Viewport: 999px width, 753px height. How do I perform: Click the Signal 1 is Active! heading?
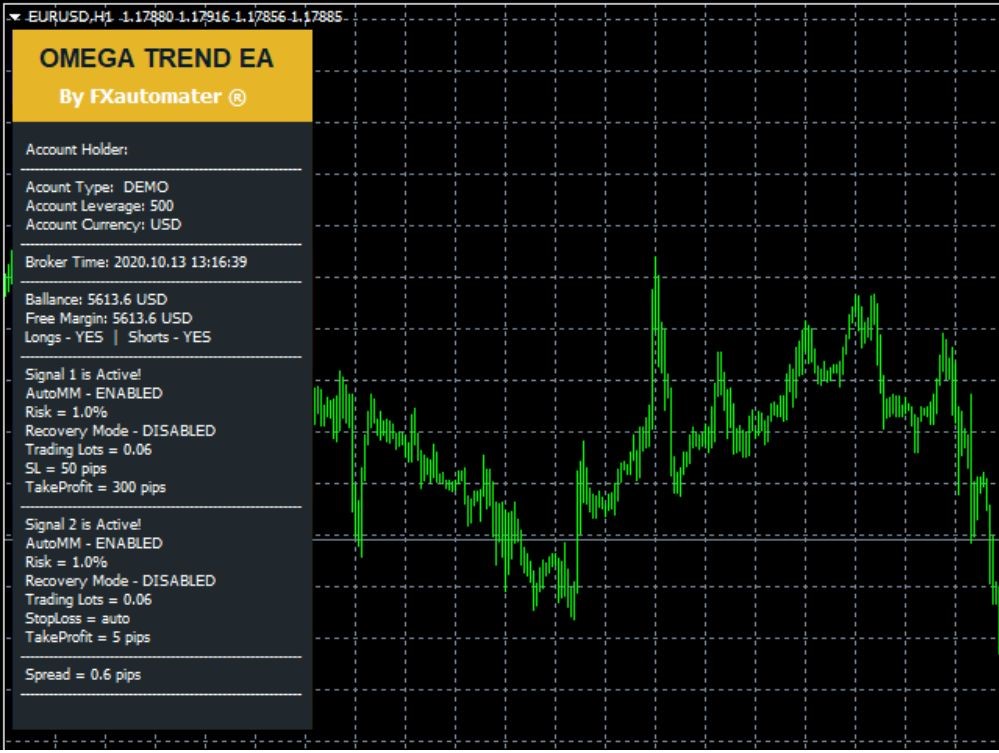point(83,375)
